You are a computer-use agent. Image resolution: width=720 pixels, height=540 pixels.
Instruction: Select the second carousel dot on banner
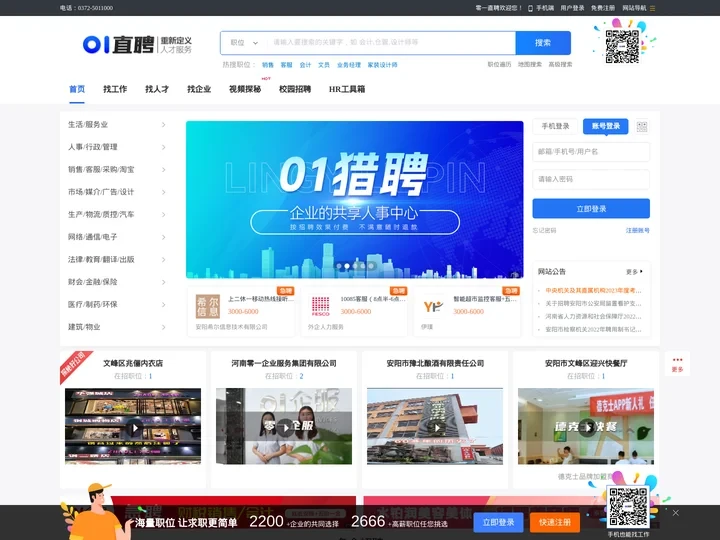pyautogui.click(x=347, y=266)
